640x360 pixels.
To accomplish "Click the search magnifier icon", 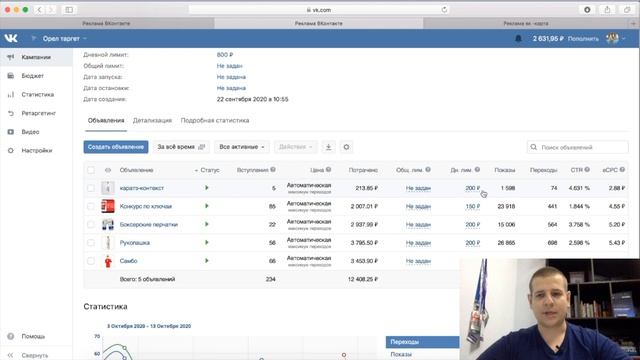I will (x=533, y=147).
